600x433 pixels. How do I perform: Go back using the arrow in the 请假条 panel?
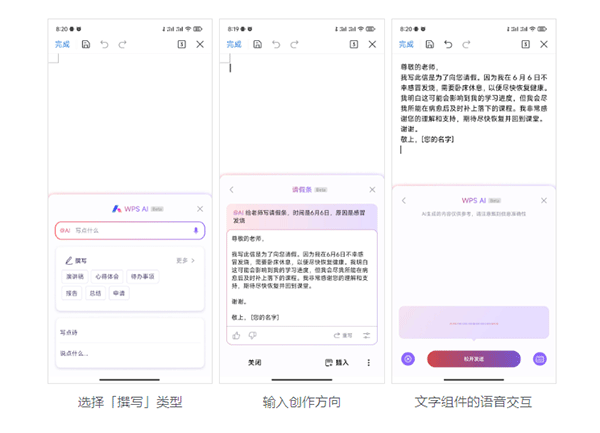click(x=233, y=189)
